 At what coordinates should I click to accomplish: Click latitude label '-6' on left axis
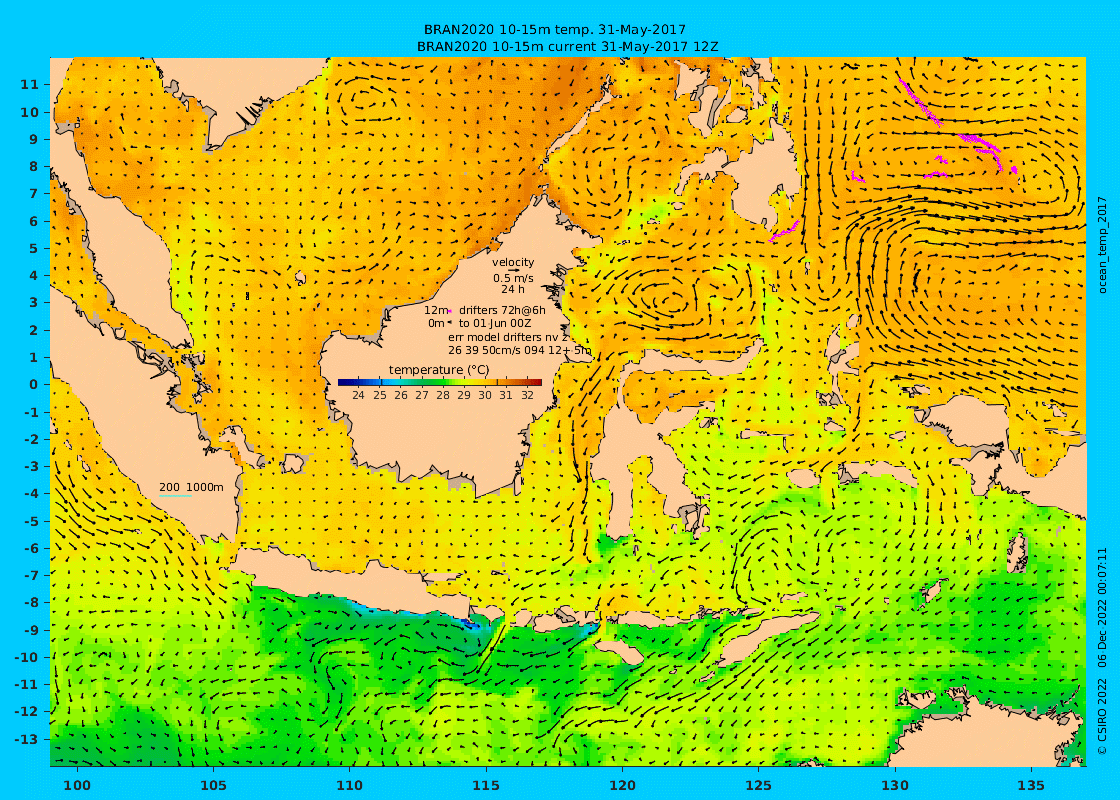click(x=31, y=548)
